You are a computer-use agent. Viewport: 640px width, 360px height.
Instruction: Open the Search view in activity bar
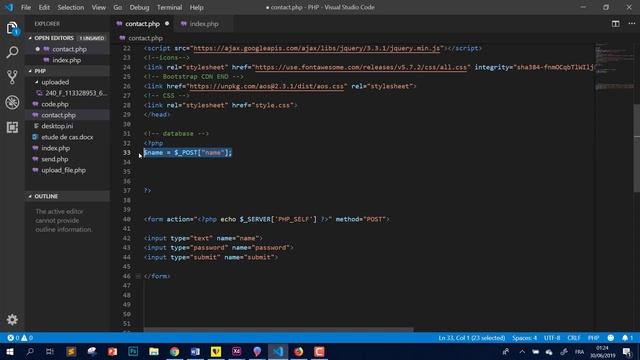(x=12, y=52)
